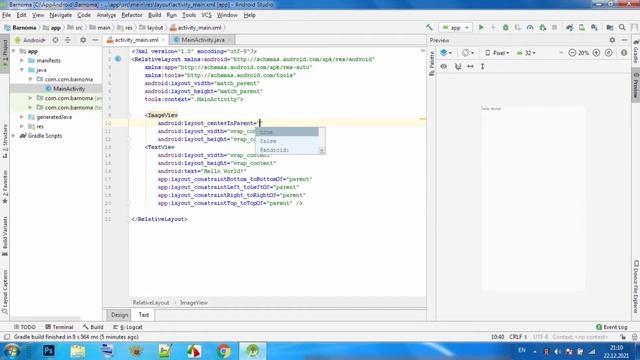This screenshot has height=360, width=640.
Task: Open Preview panel settings gear
Action: pyautogui.click(x=612, y=40)
